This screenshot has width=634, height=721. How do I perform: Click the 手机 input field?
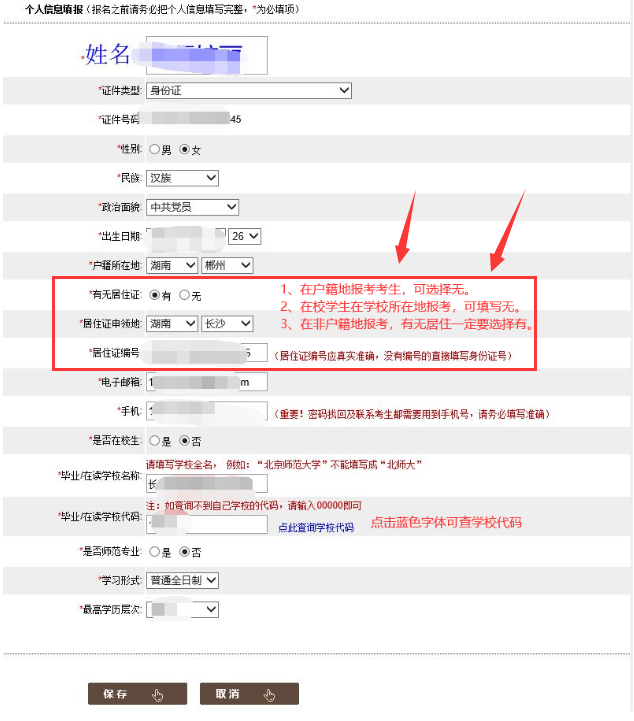[207, 411]
